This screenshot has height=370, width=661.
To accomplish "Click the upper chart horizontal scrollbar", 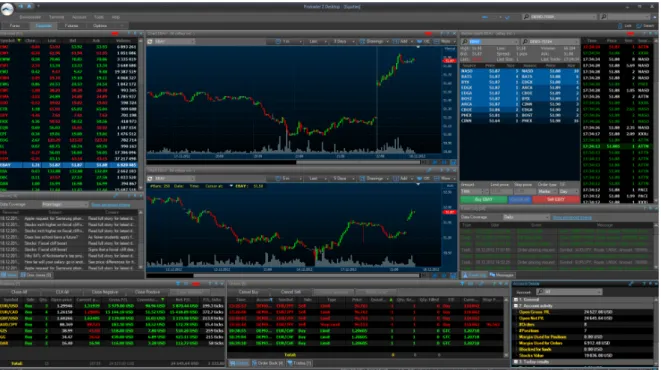I will (358, 162).
